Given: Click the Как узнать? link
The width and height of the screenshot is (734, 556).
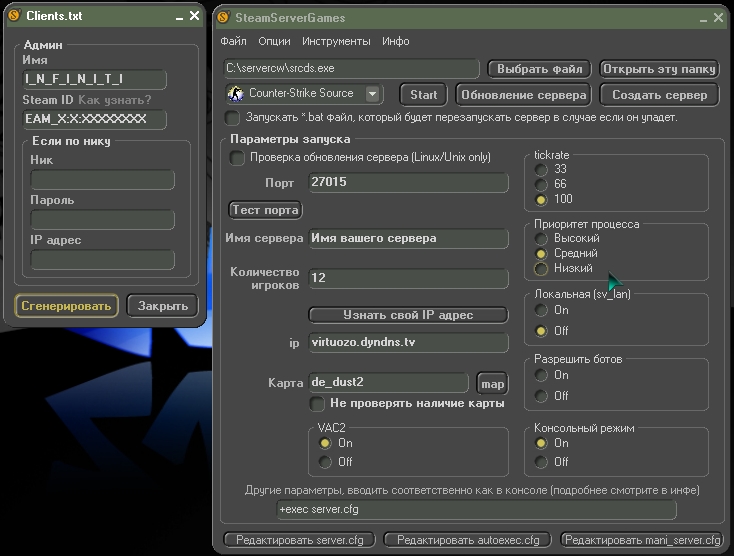Looking at the screenshot, I should coord(115,100).
